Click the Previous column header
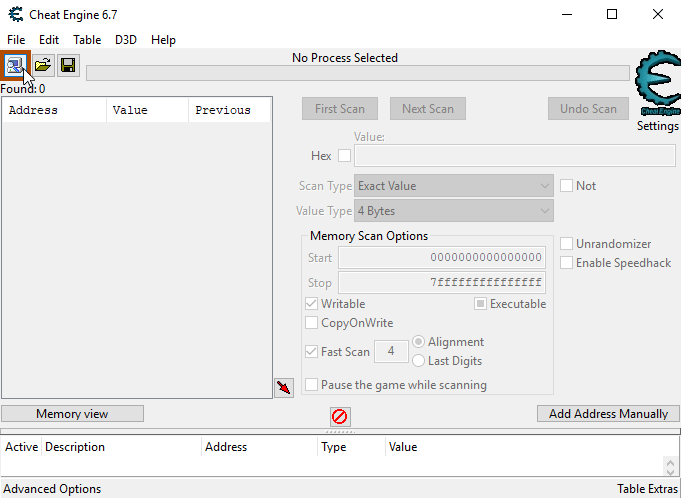681x498 pixels. [x=230, y=110]
